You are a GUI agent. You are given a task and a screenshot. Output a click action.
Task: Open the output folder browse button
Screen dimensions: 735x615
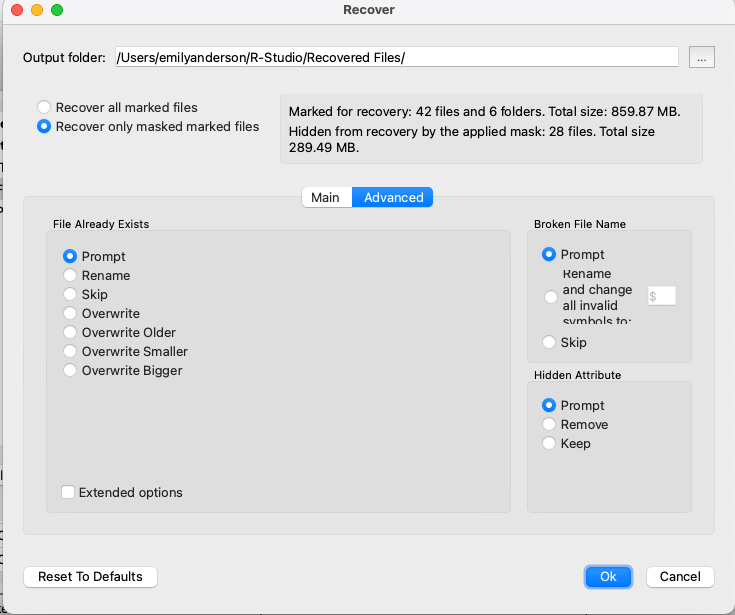(x=701, y=57)
